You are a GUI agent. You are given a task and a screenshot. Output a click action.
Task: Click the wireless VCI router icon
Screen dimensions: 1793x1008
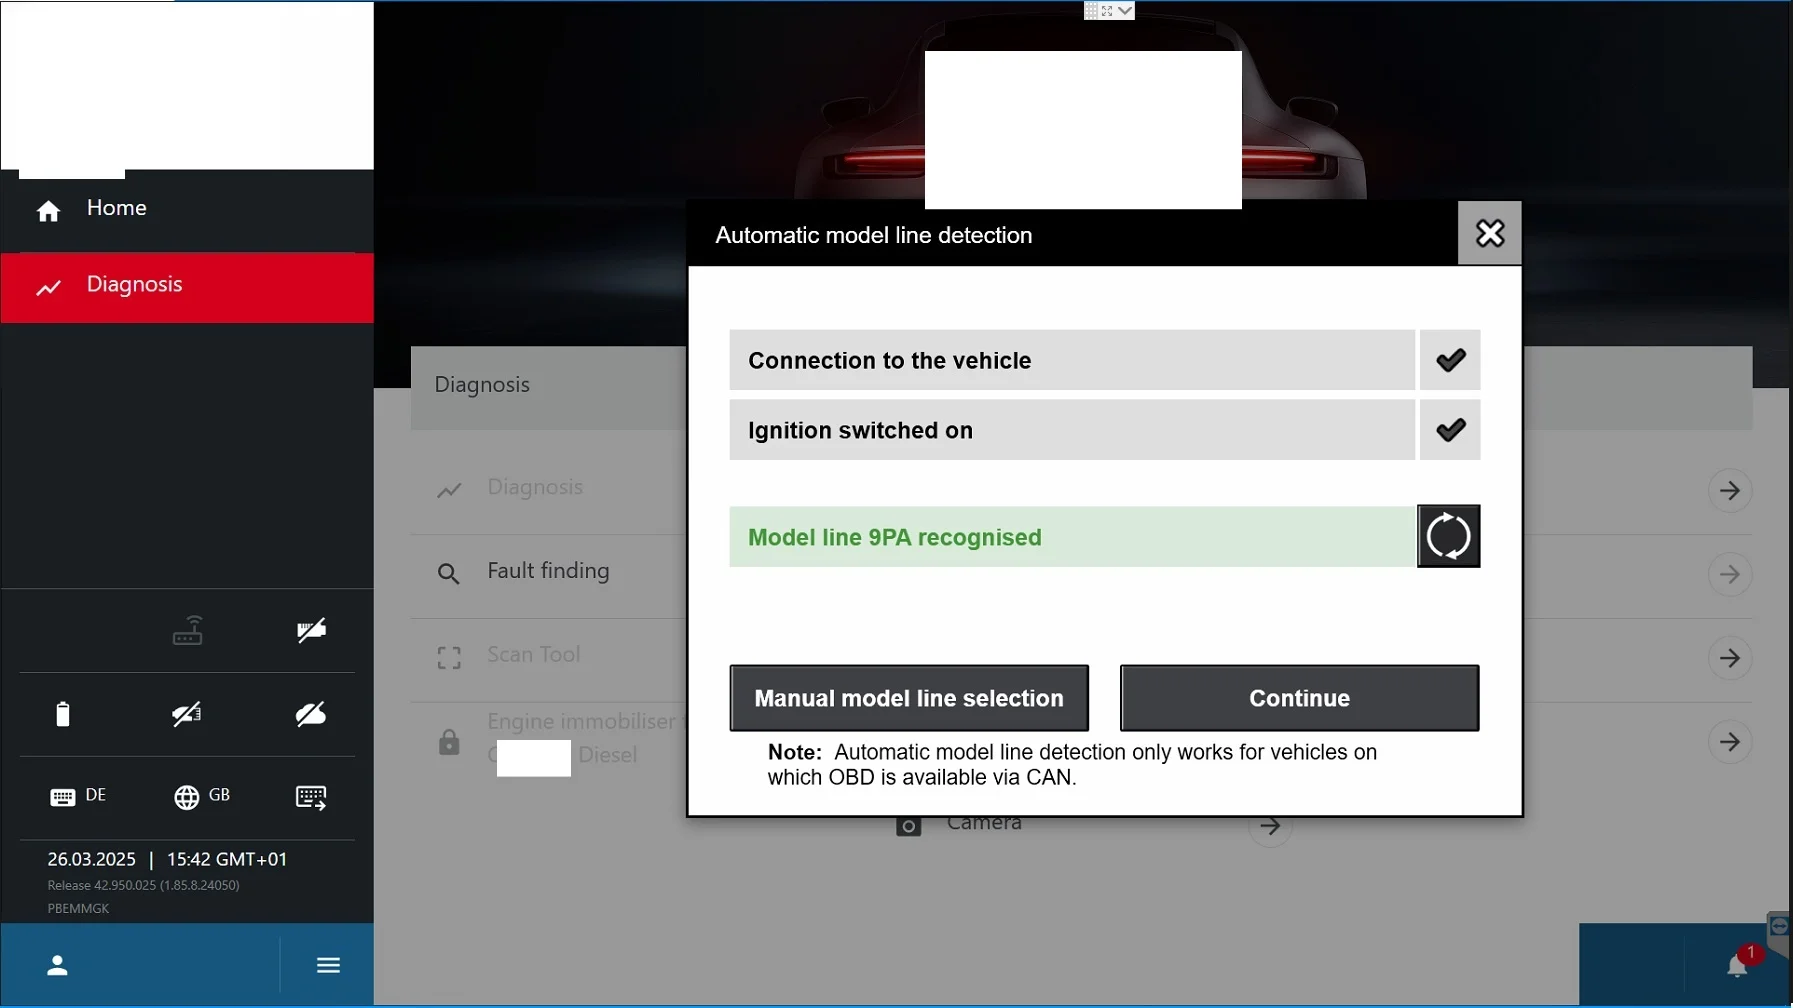click(x=188, y=631)
